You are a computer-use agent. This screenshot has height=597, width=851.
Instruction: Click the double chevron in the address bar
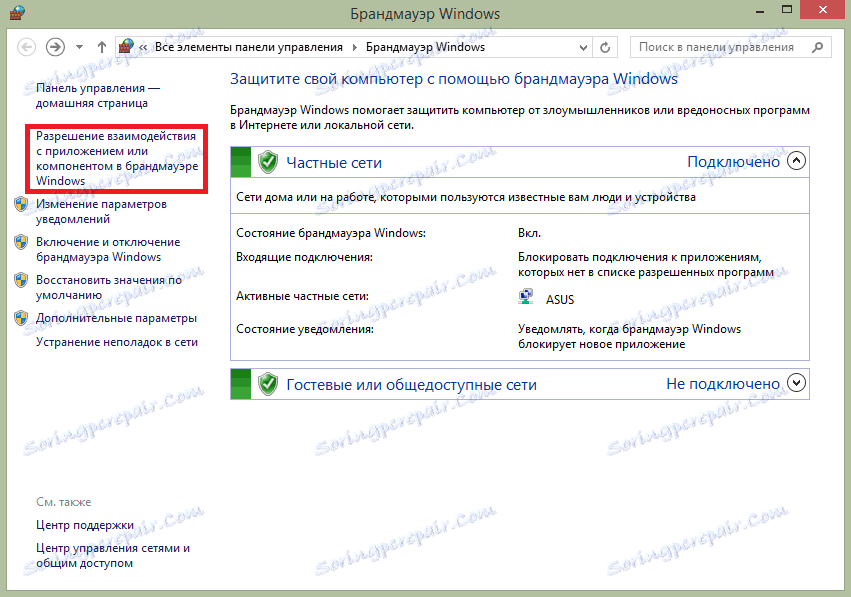tap(143, 47)
